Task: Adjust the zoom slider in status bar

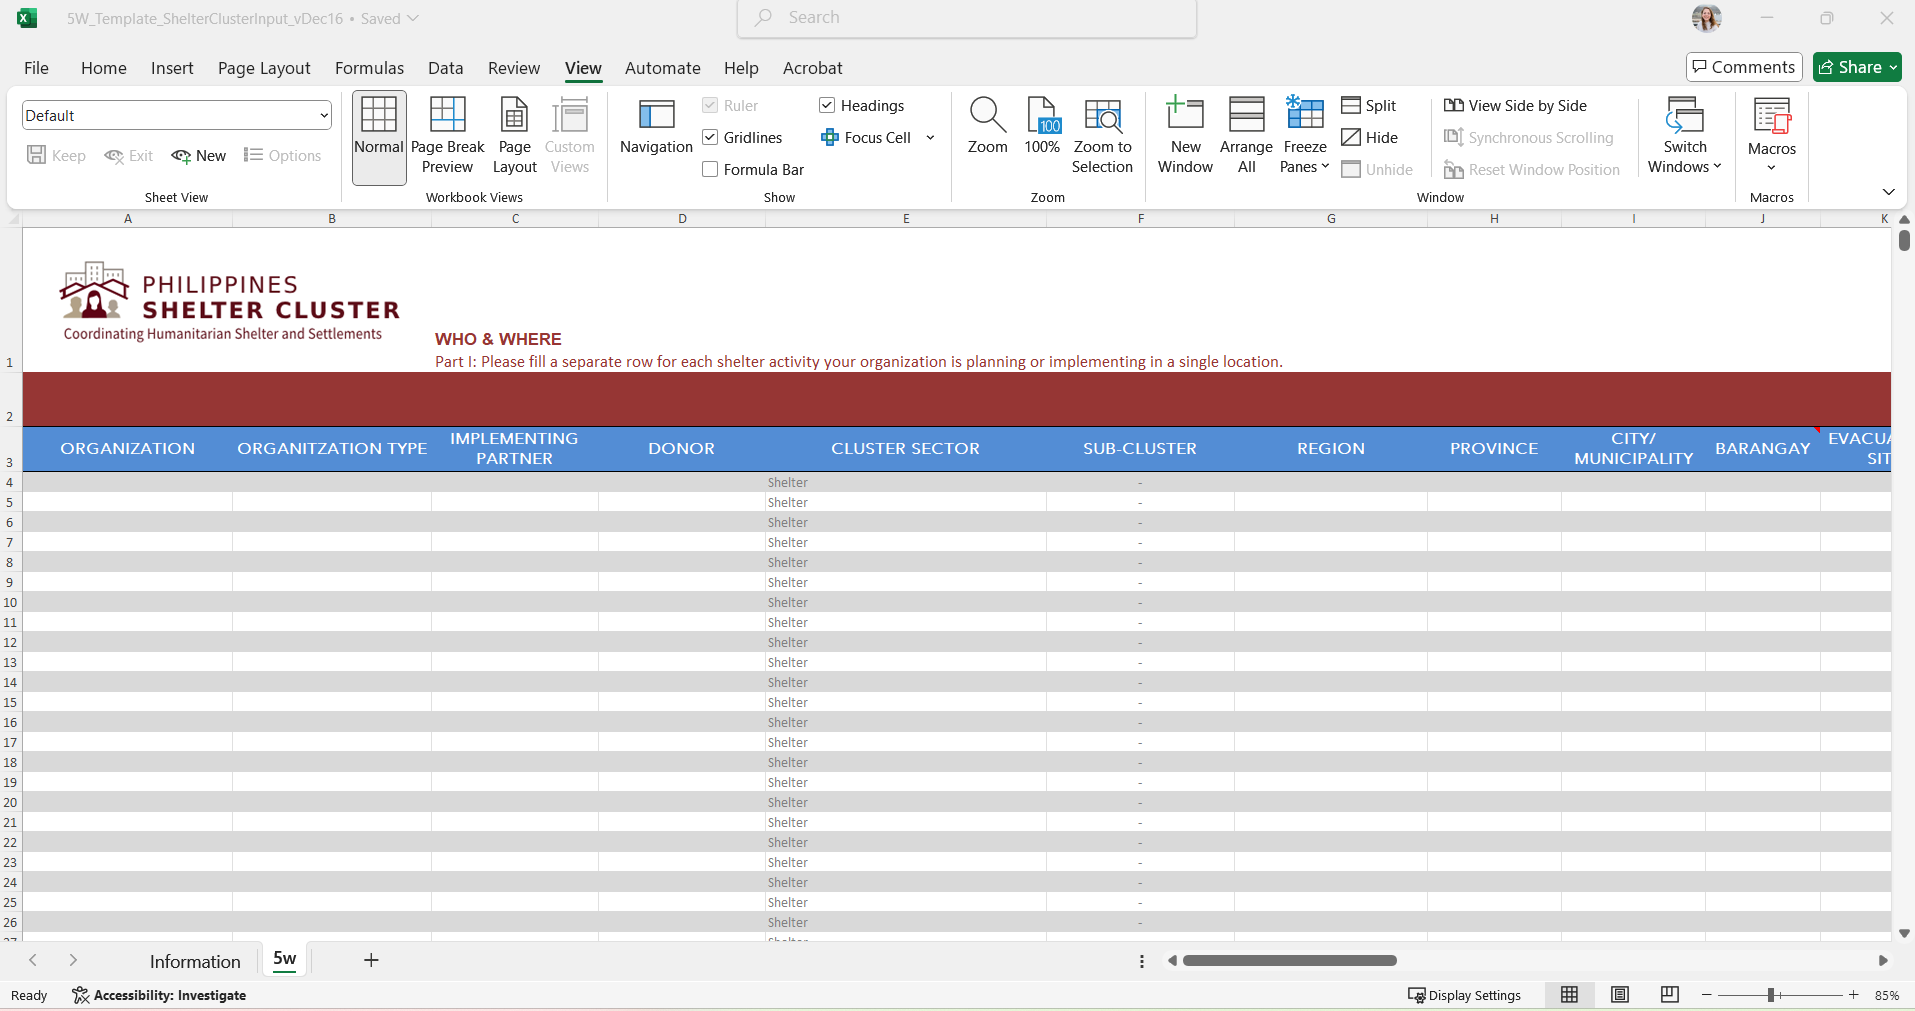Action: [1771, 995]
